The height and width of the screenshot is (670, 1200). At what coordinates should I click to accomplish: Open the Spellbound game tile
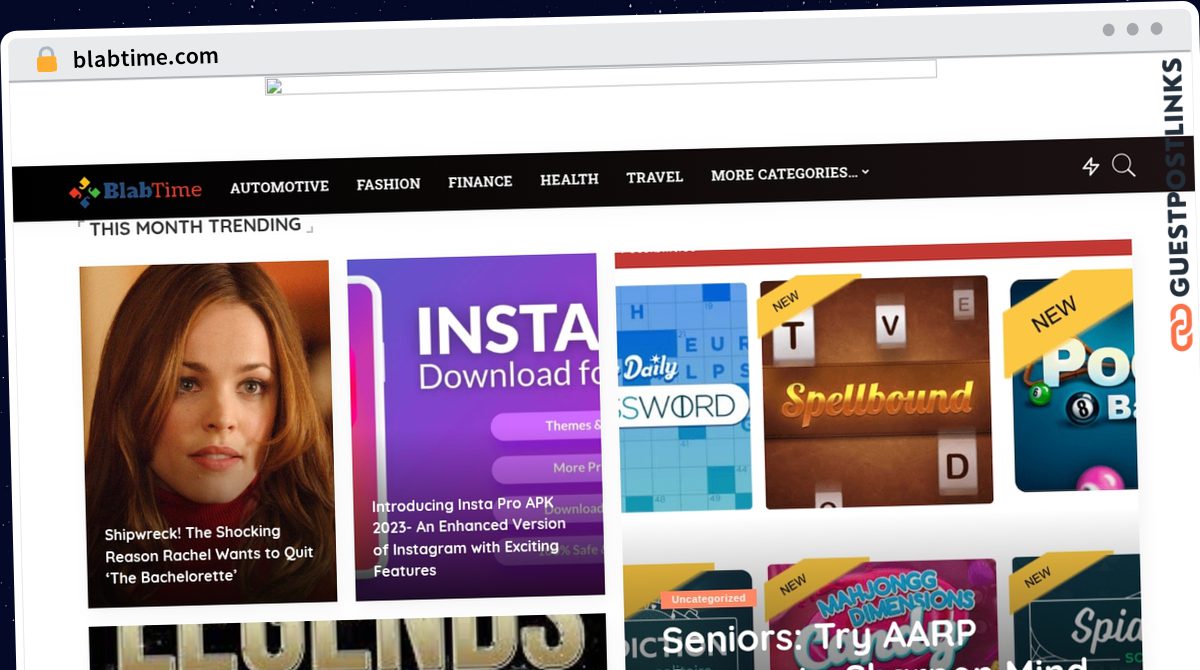876,391
